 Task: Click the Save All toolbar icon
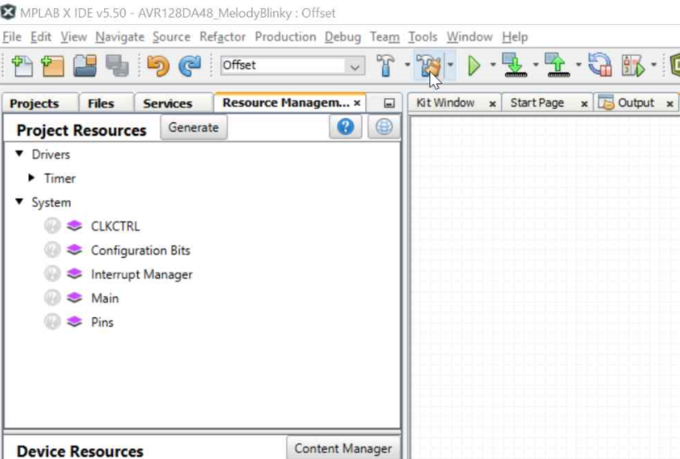[117, 66]
